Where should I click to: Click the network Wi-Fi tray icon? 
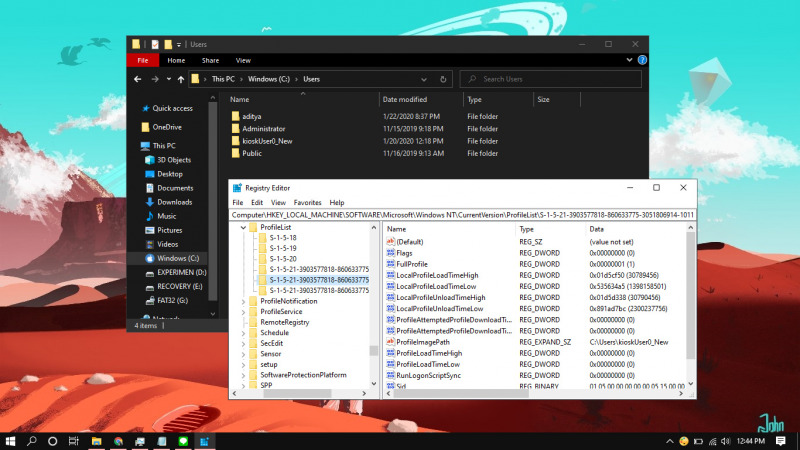click(x=713, y=441)
